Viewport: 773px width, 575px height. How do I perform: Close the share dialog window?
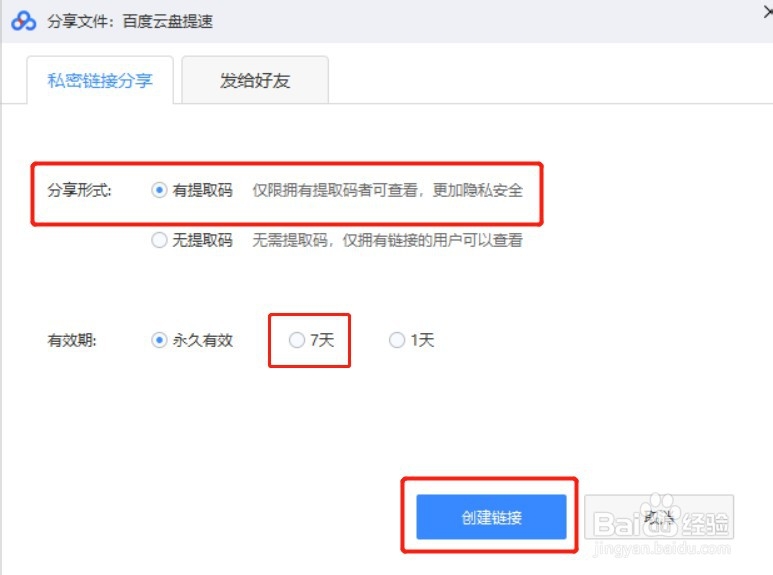[x=768, y=12]
